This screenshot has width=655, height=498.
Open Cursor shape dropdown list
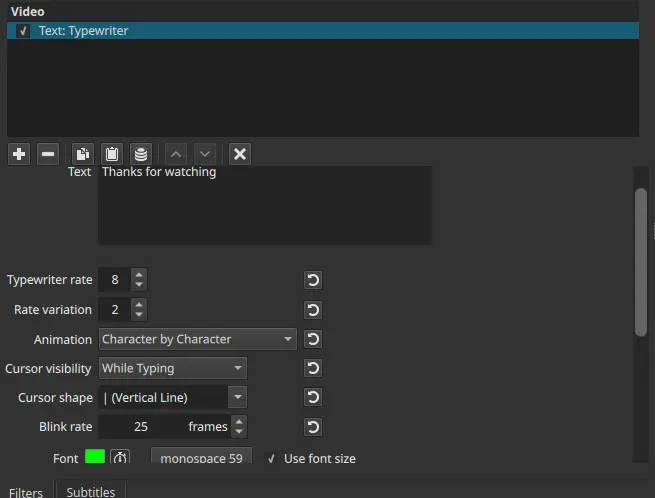[x=172, y=398]
